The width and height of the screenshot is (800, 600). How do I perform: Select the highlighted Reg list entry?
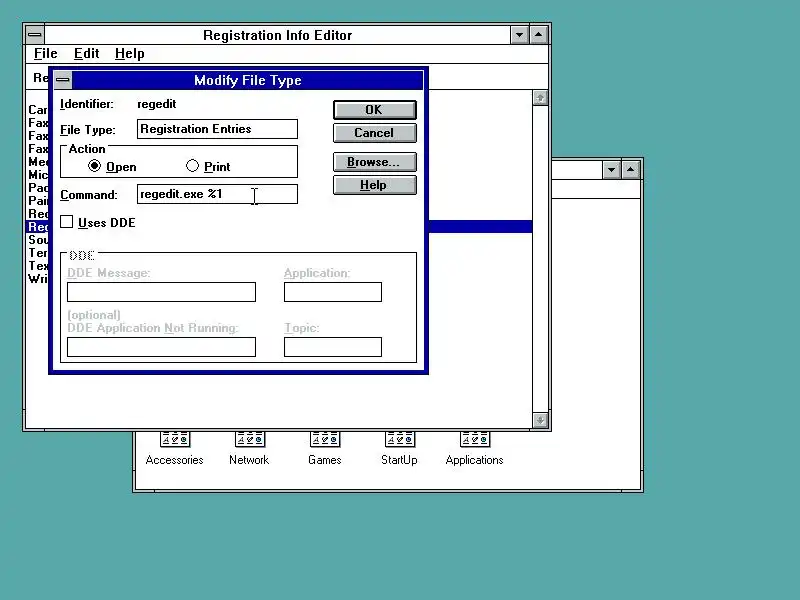coord(38,227)
